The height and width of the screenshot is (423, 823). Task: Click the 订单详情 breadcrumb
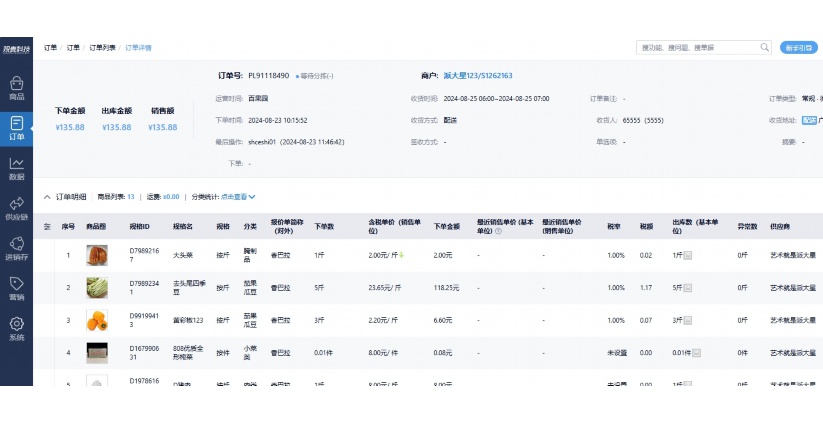(x=138, y=48)
